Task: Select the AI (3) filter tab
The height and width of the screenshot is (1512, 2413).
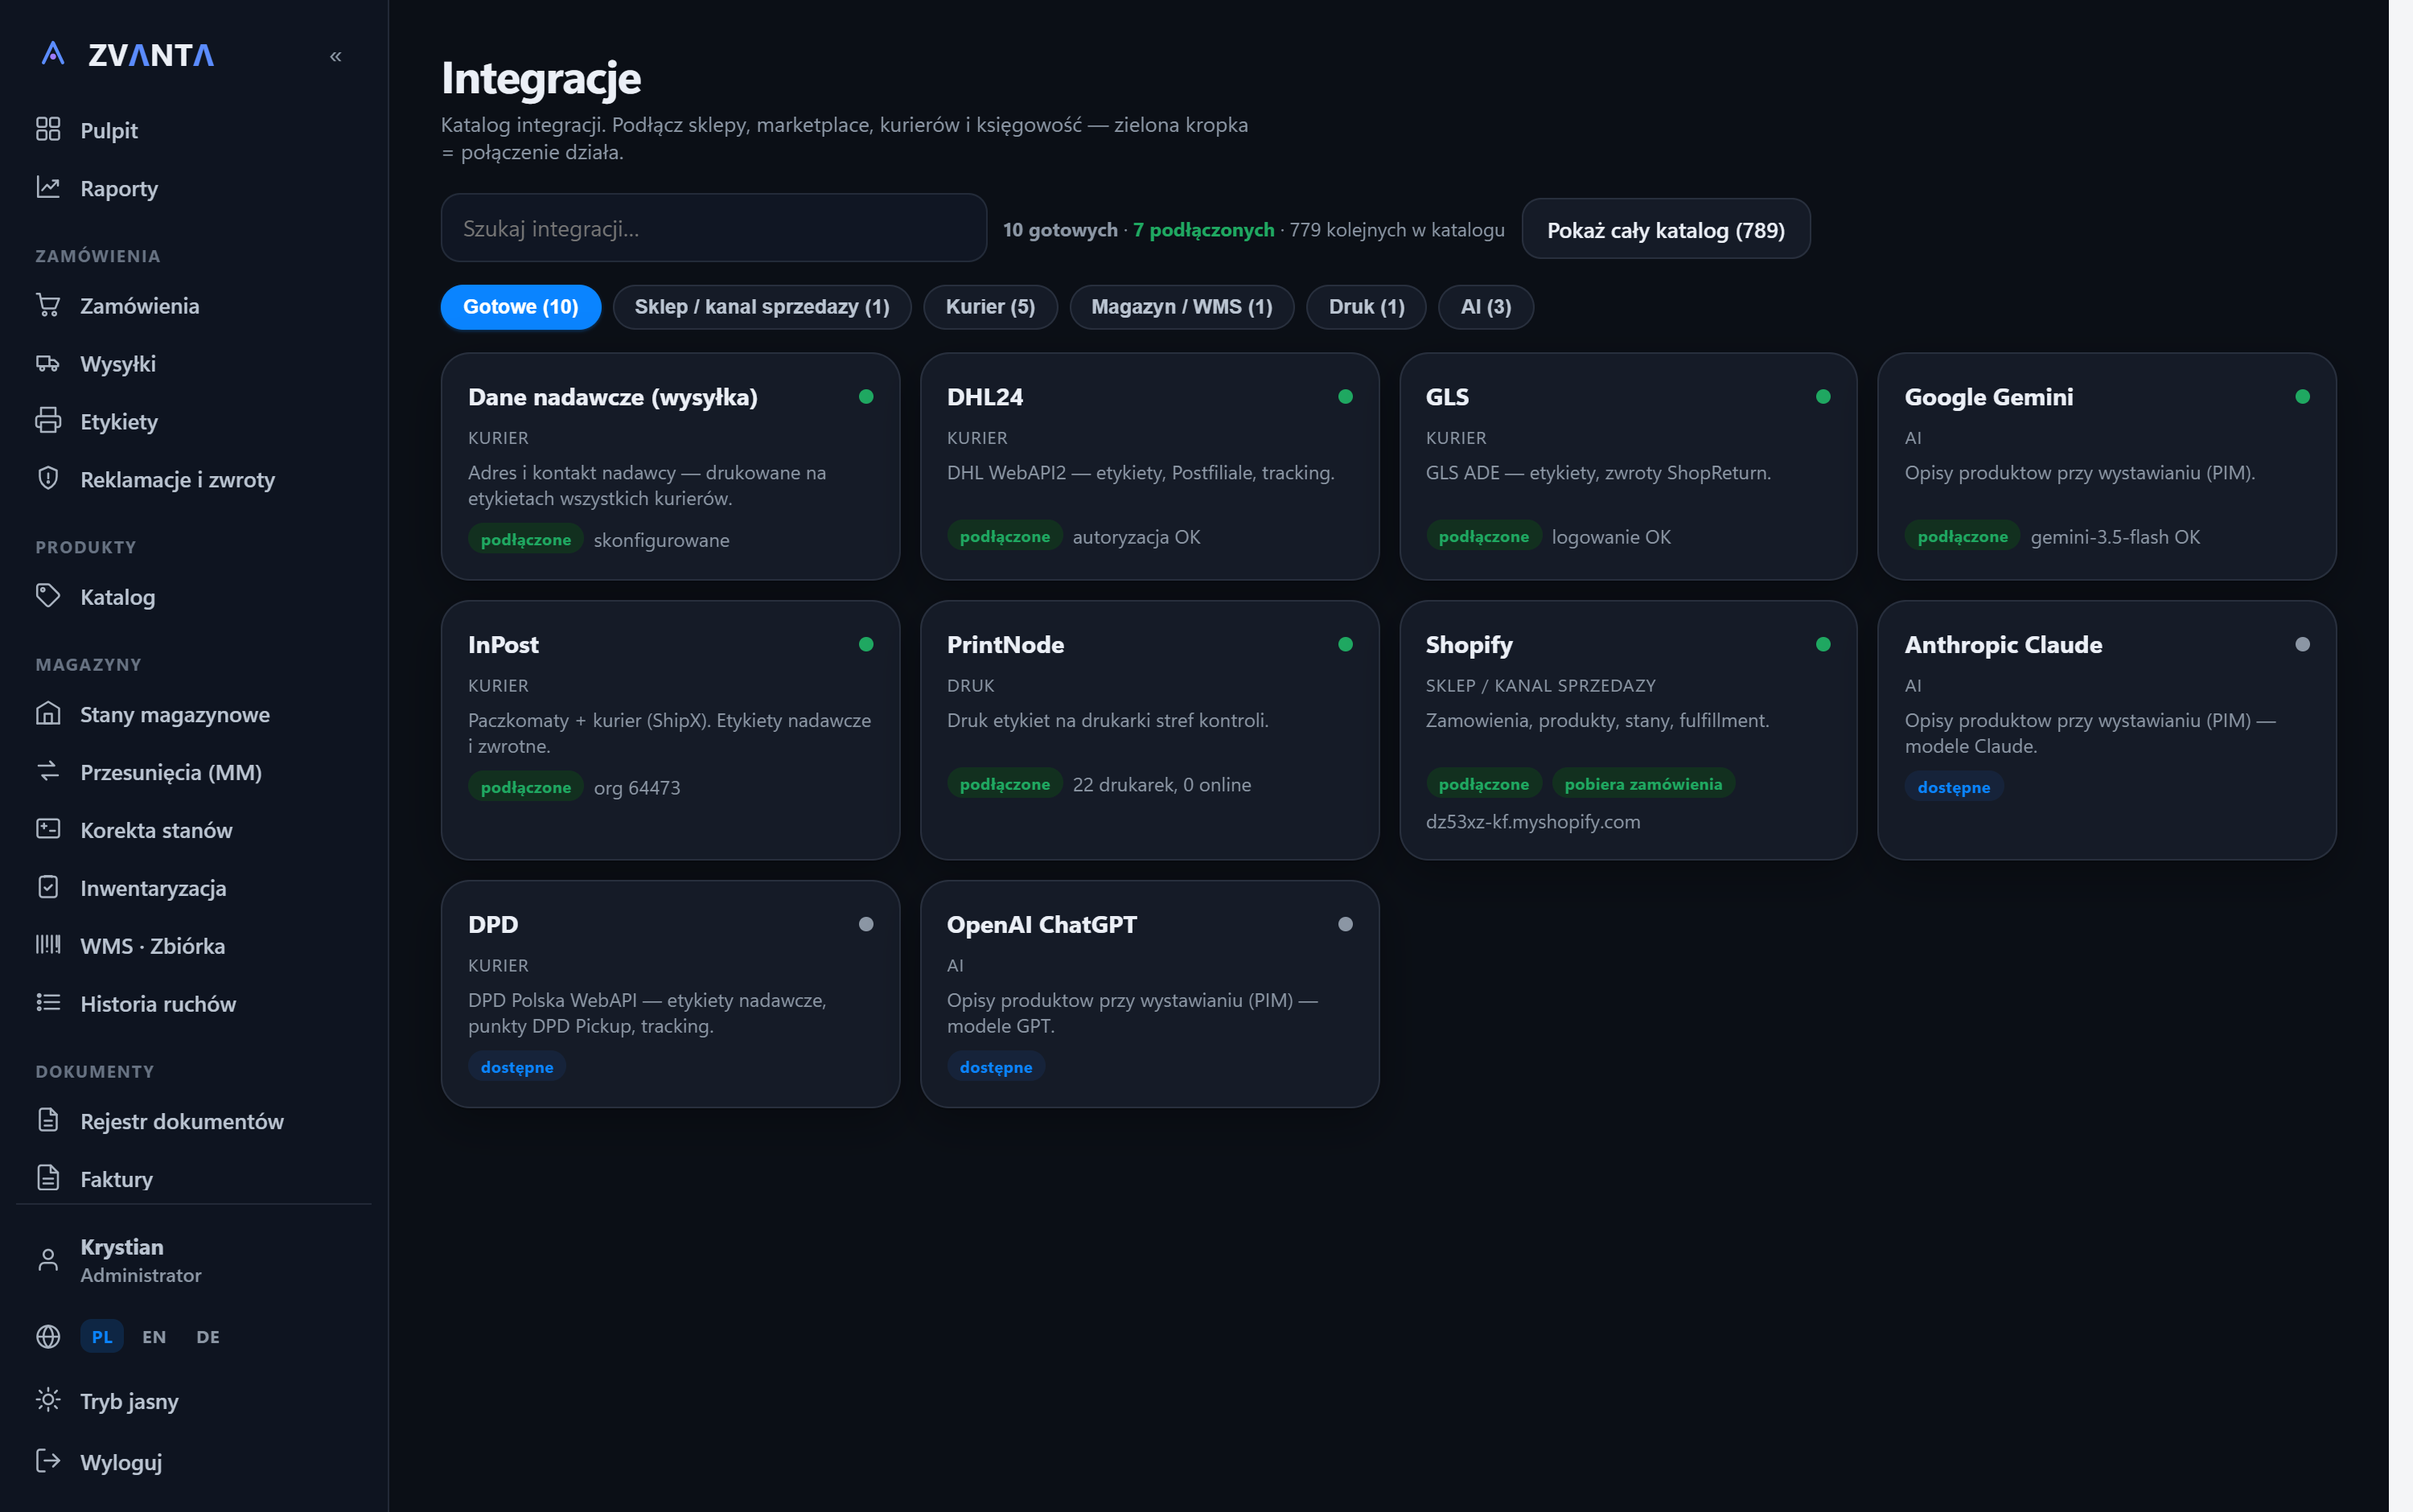Action: pyautogui.click(x=1486, y=307)
